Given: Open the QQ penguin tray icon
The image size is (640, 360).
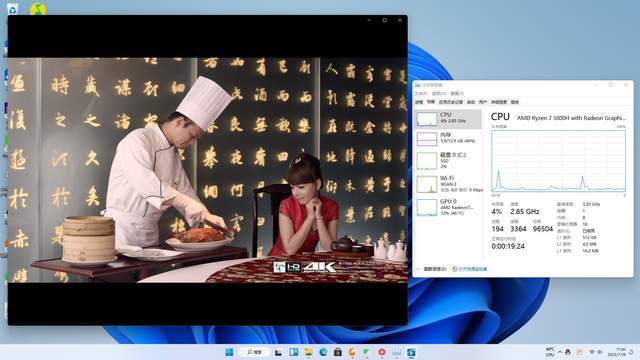Looking at the screenshot, I should click(x=568, y=352).
